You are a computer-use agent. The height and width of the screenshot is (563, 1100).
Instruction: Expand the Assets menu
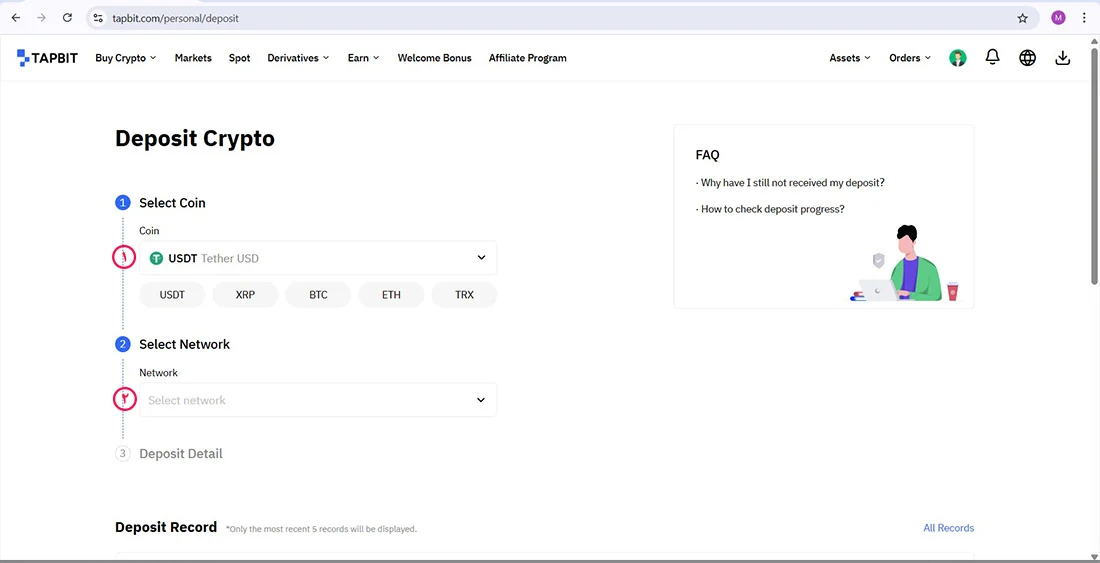(x=850, y=58)
